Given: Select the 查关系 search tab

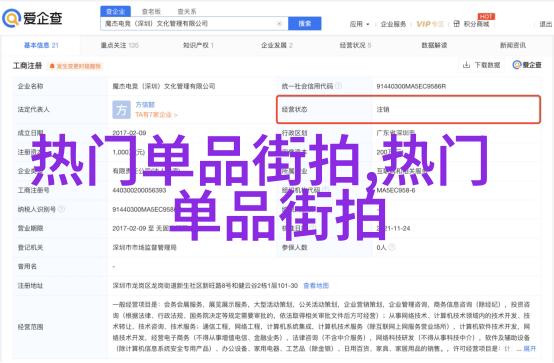Looking at the screenshot, I should coord(187,12).
